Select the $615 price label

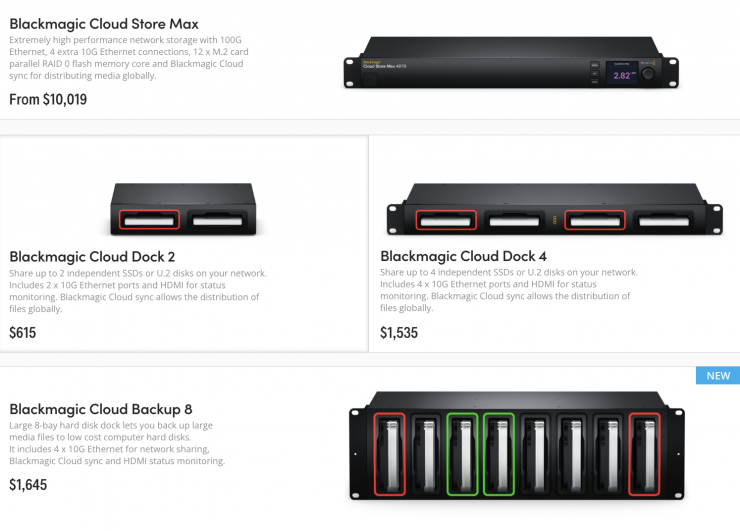[23, 332]
